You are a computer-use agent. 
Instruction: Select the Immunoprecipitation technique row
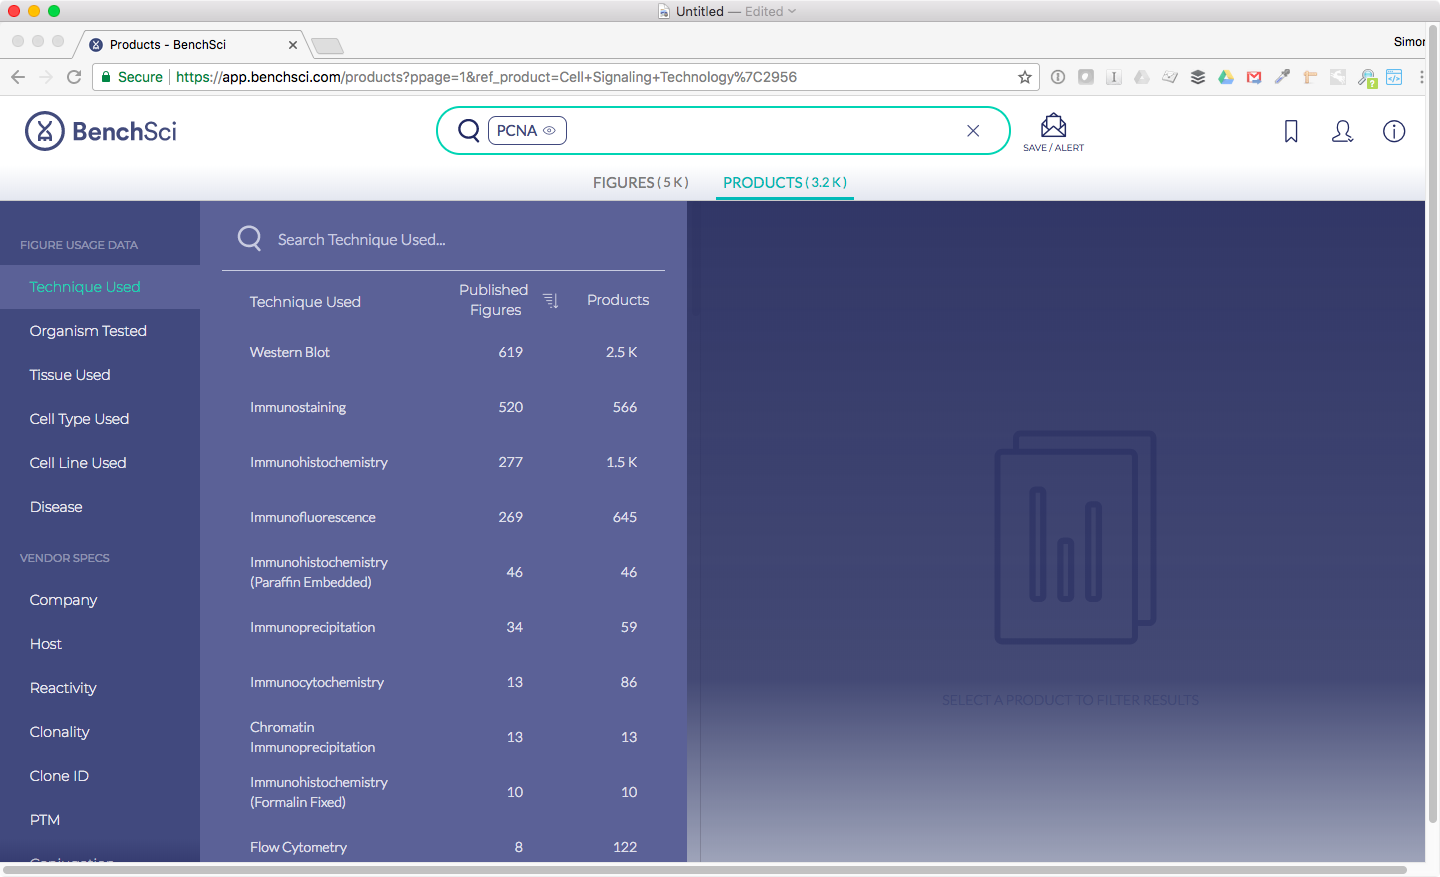(x=444, y=627)
